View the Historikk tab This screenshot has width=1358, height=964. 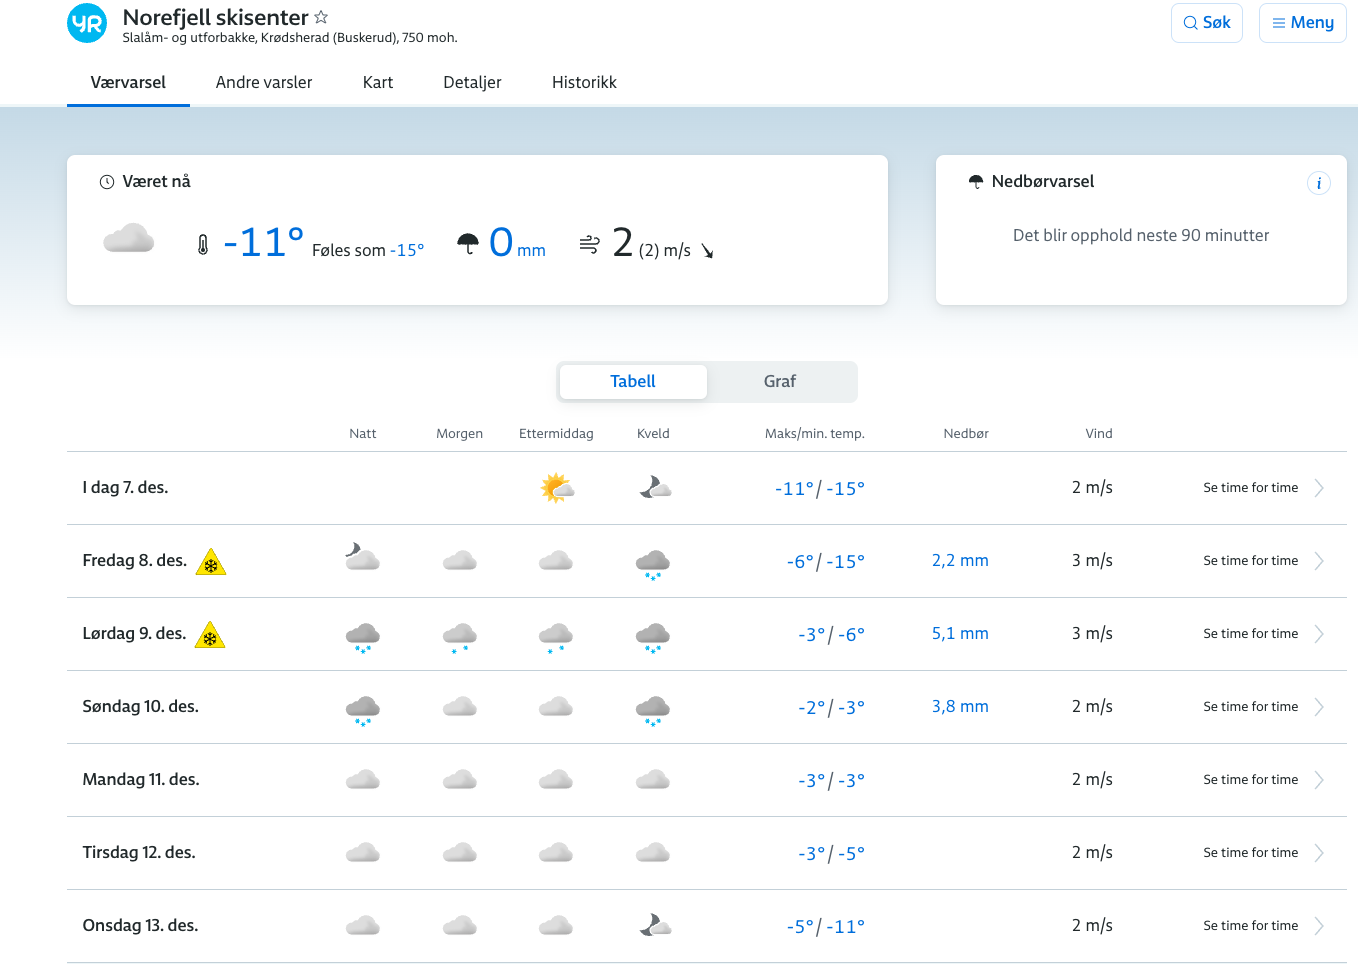tap(584, 83)
